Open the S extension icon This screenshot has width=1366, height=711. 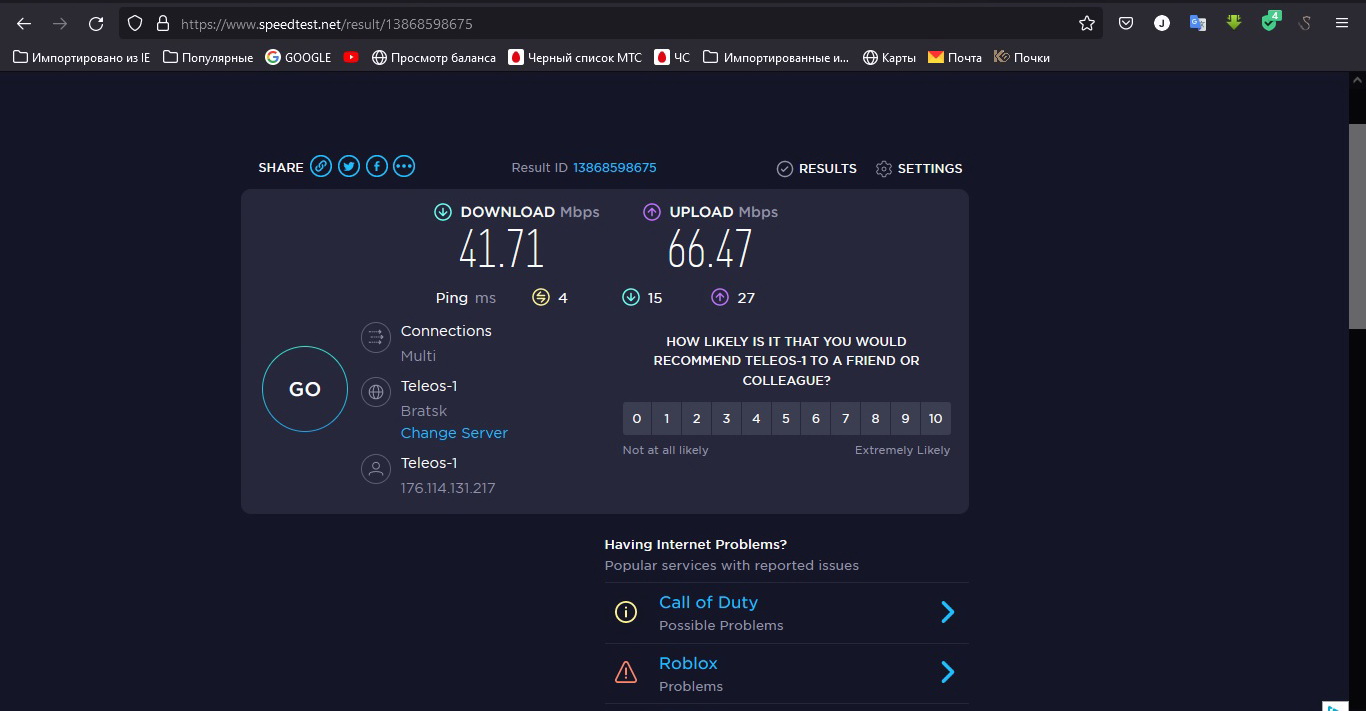(x=1305, y=23)
